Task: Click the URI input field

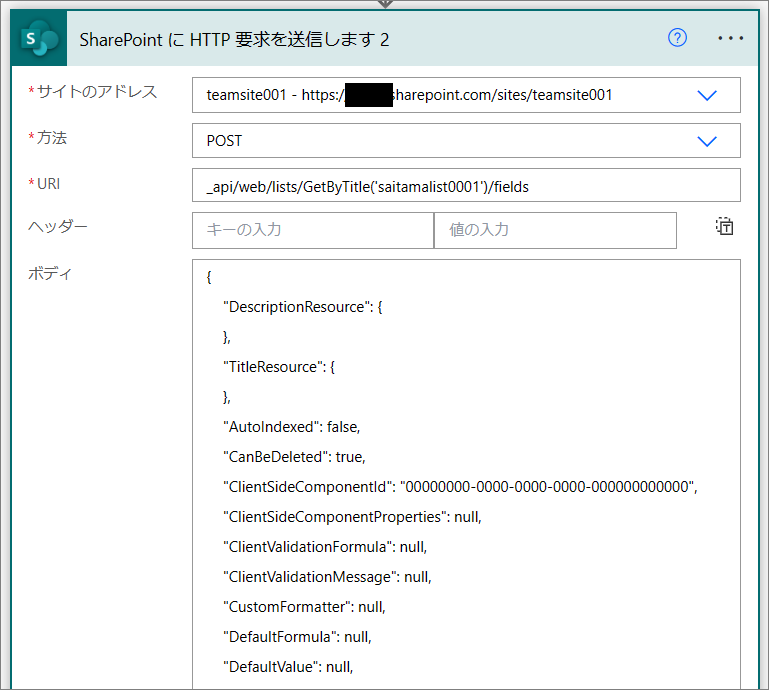Action: 466,185
